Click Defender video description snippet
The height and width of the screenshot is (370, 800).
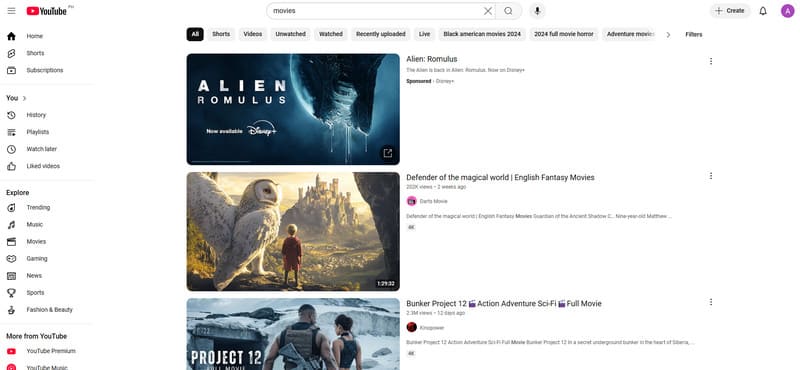539,216
